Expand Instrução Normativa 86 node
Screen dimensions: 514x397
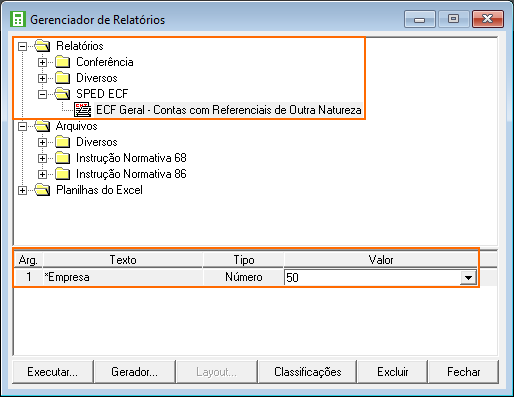42,174
